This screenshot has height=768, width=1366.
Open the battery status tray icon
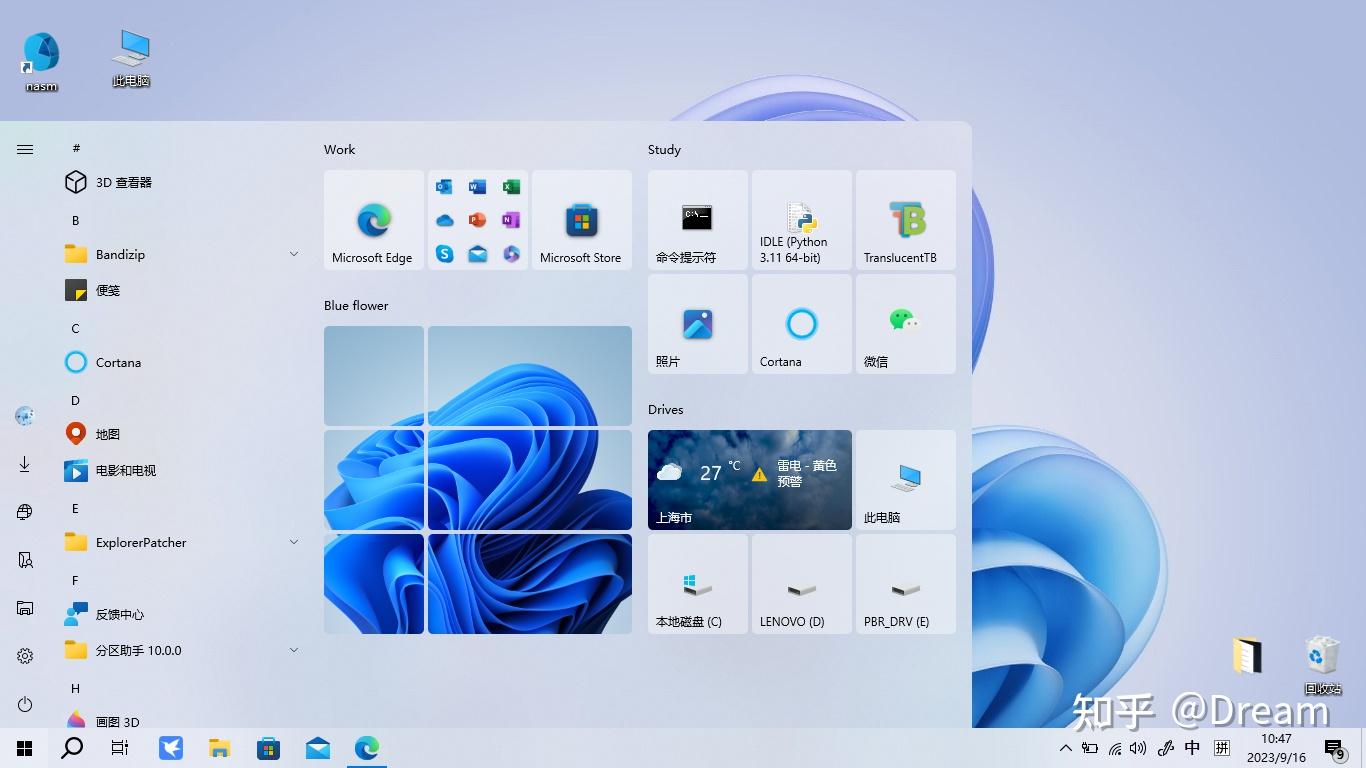[1090, 748]
